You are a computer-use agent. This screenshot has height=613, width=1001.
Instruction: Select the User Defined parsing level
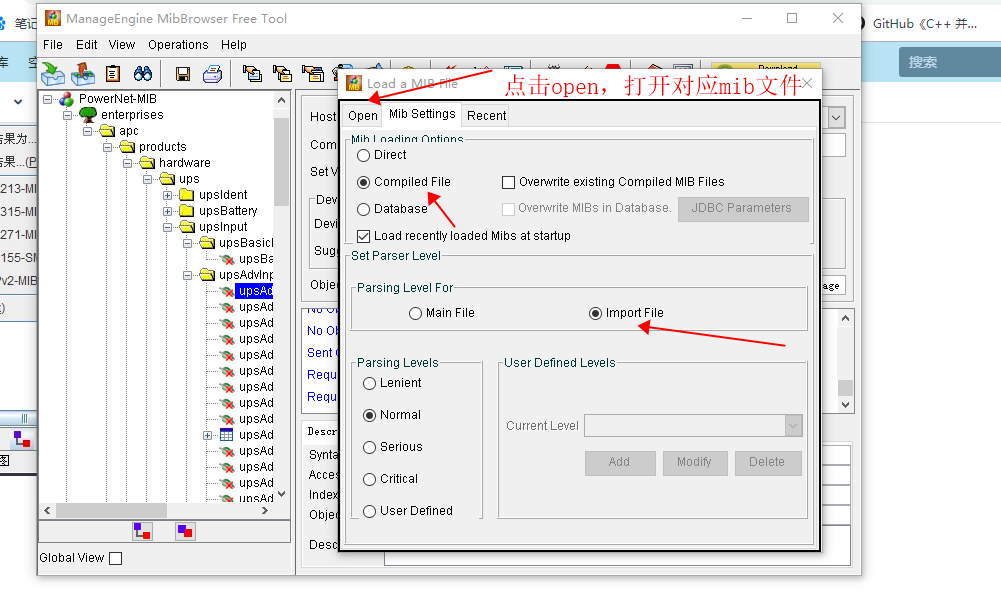point(370,511)
